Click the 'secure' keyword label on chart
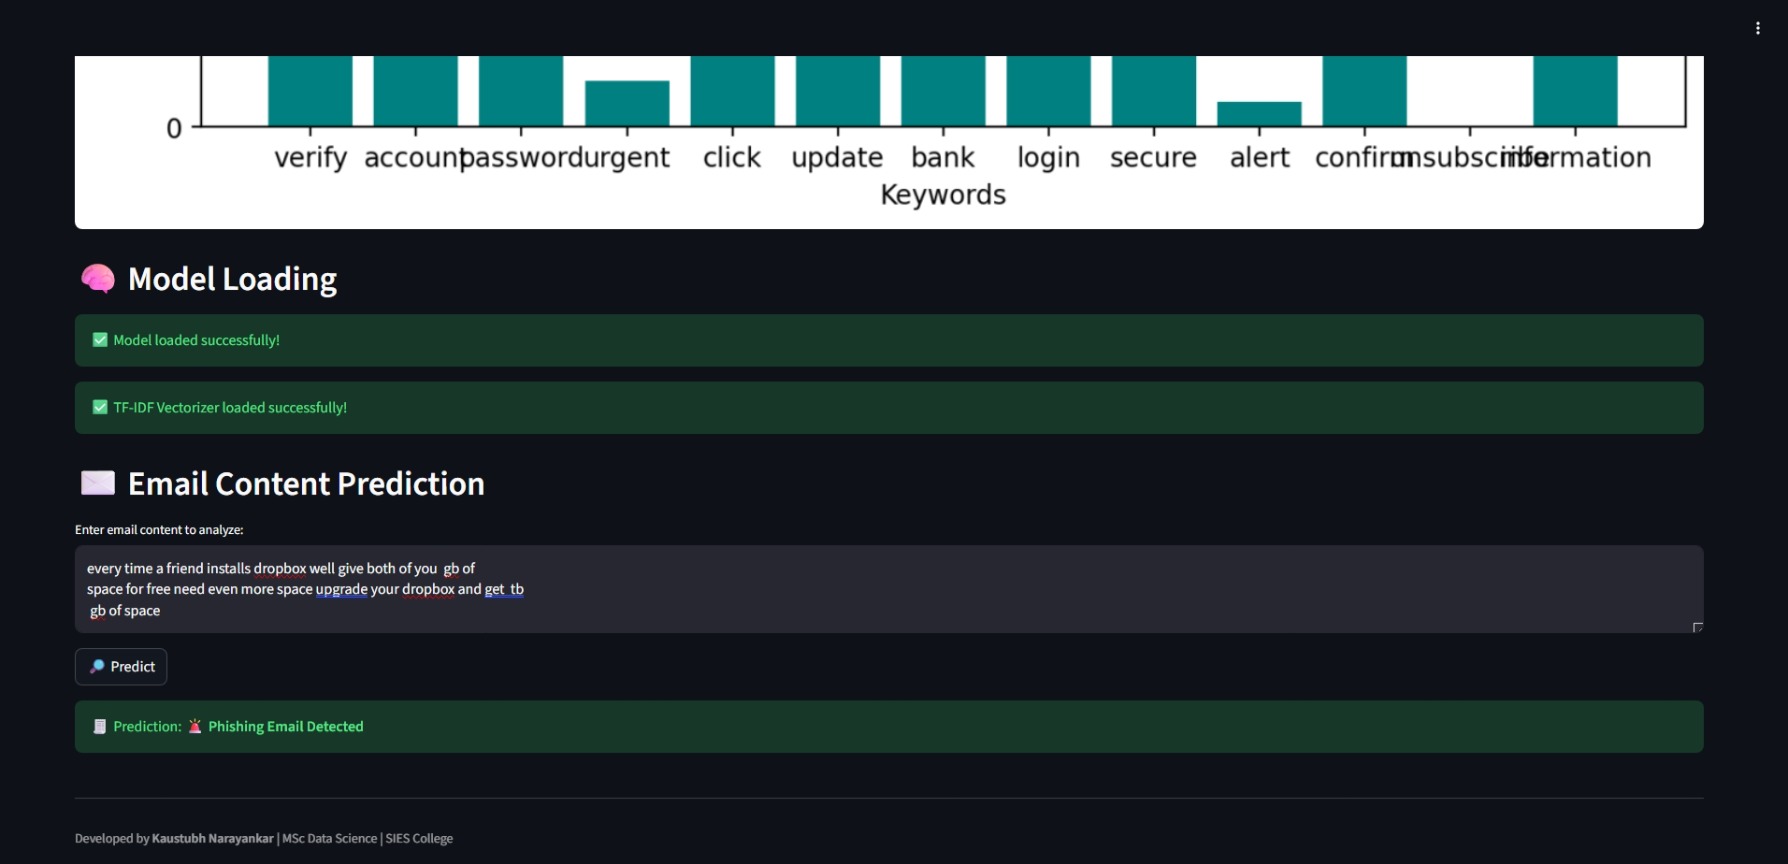Viewport: 1788px width, 864px height. pyautogui.click(x=1153, y=158)
